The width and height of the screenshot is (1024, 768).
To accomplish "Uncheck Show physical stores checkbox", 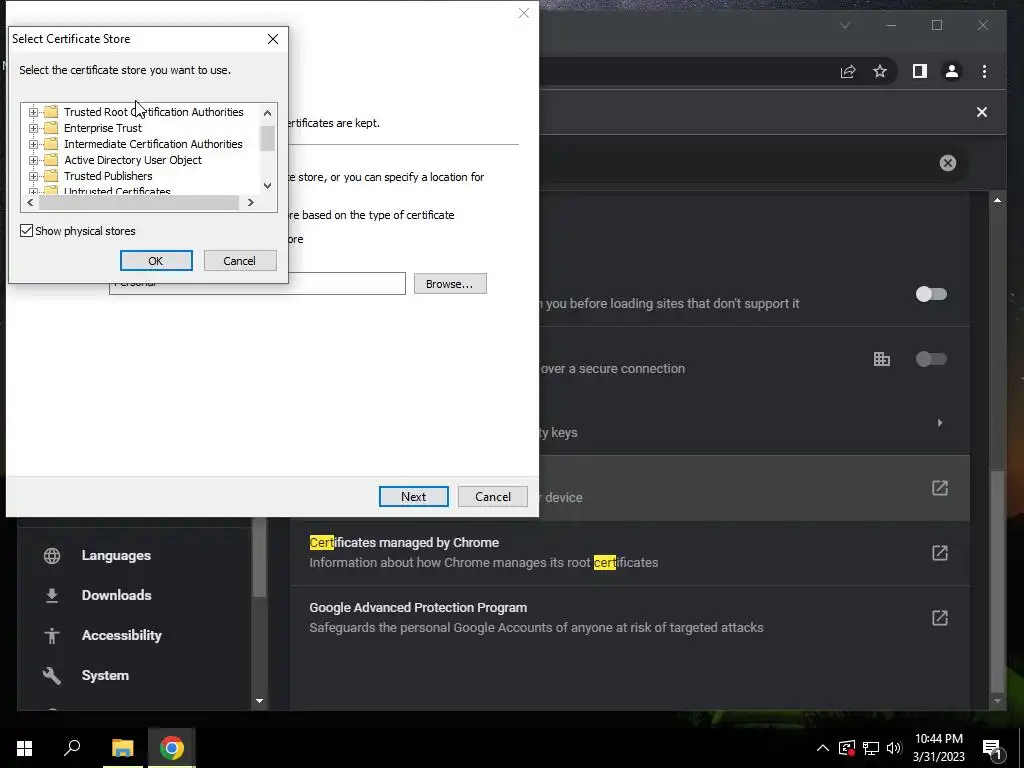I will tap(27, 231).
